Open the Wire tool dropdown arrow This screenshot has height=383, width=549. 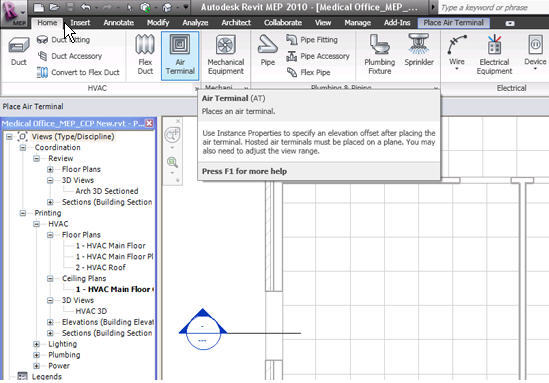point(457,69)
